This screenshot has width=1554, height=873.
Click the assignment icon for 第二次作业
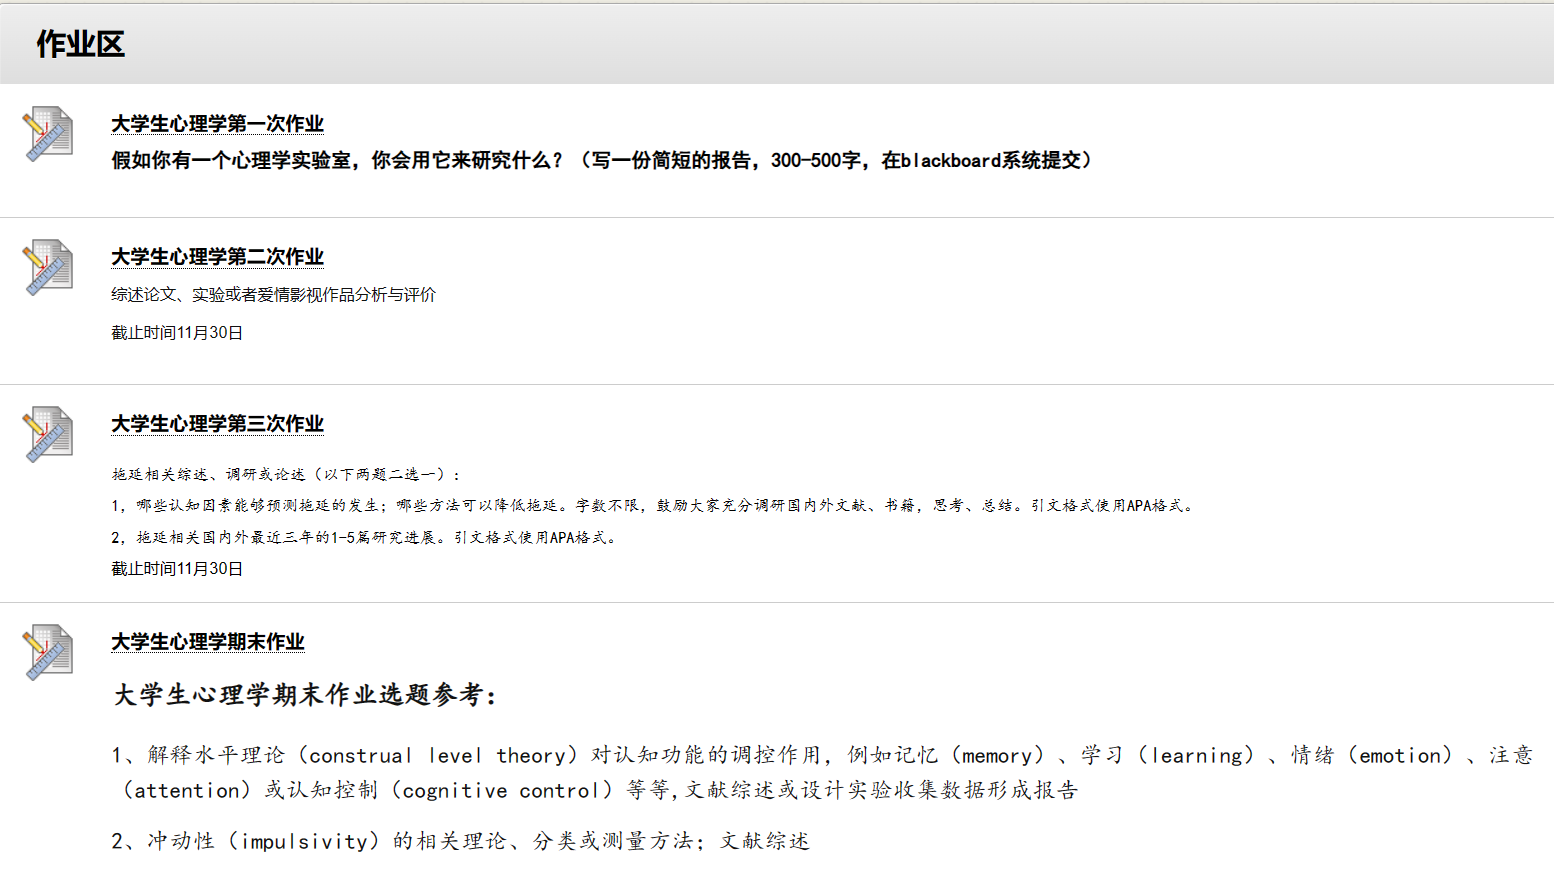pyautogui.click(x=48, y=267)
